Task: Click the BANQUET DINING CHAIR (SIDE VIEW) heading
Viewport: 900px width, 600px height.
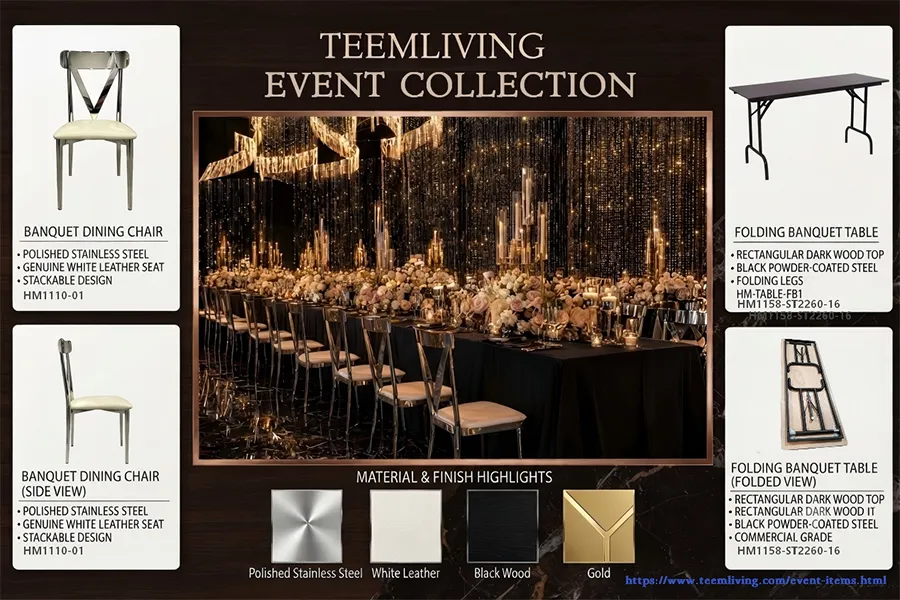Action: (x=91, y=483)
